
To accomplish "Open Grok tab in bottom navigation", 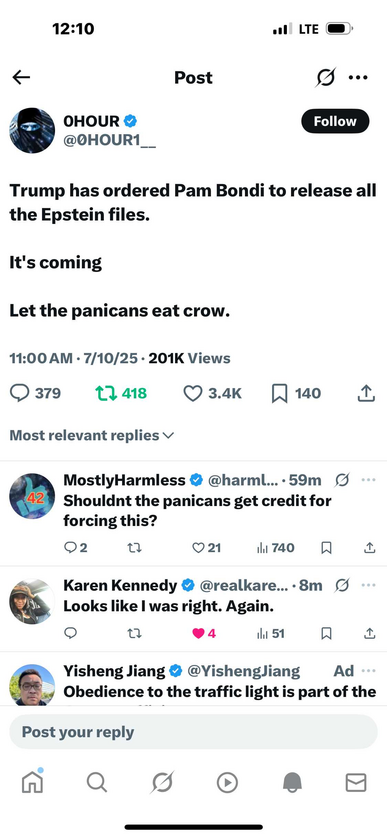I will (x=162, y=783).
